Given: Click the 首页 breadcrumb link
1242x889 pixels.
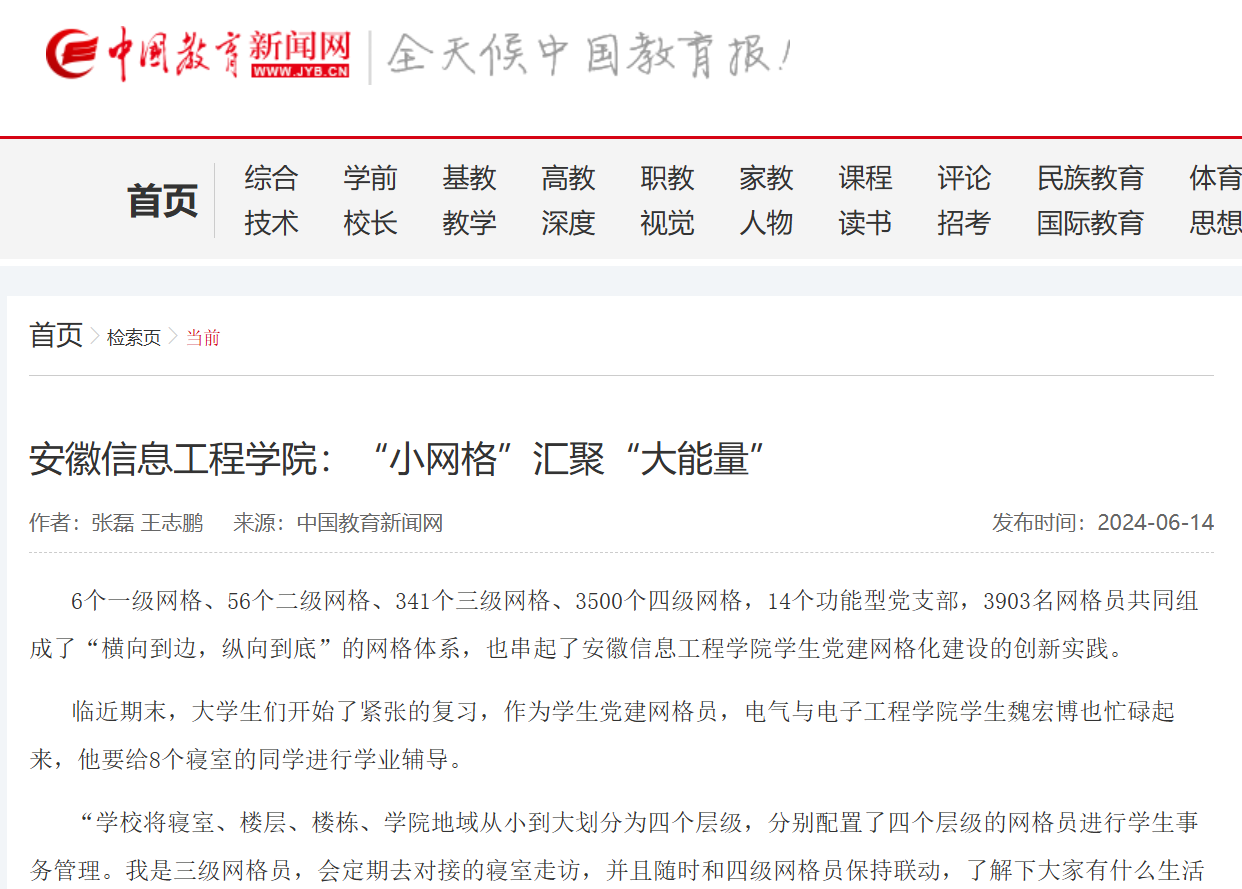Looking at the screenshot, I should coord(55,337).
